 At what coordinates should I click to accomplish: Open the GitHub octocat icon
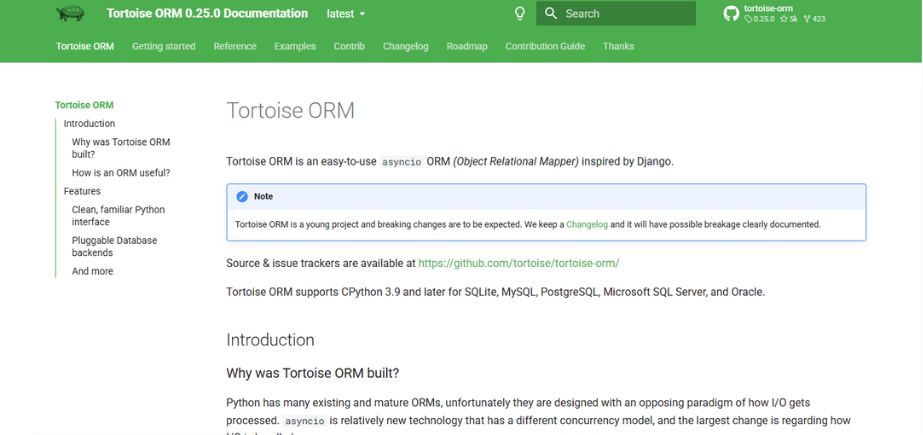point(731,14)
